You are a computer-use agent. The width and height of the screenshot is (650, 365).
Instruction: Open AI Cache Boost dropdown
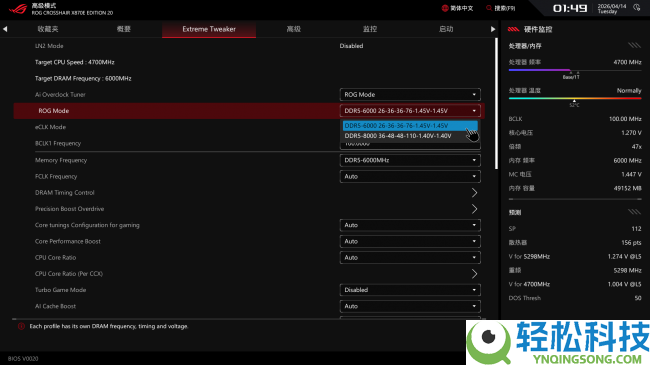point(410,306)
